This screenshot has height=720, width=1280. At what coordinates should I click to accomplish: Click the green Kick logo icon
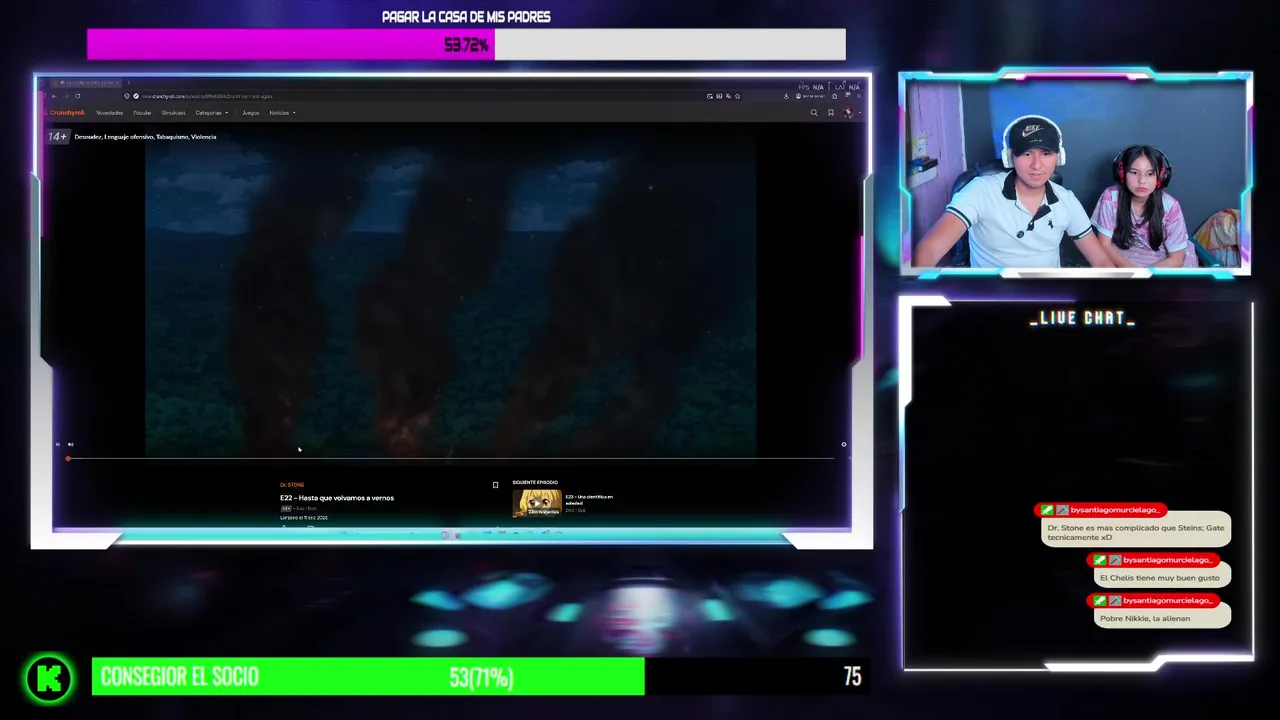(x=49, y=679)
